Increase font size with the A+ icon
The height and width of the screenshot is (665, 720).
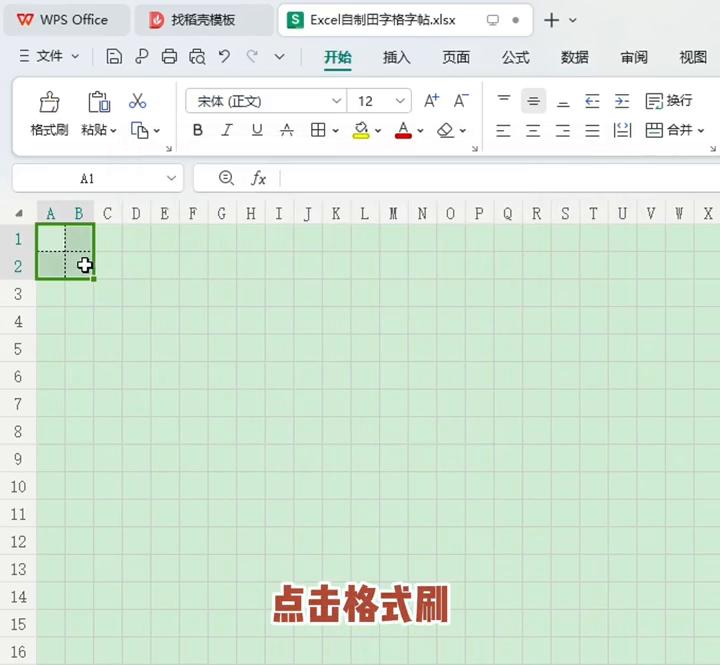[431, 101]
